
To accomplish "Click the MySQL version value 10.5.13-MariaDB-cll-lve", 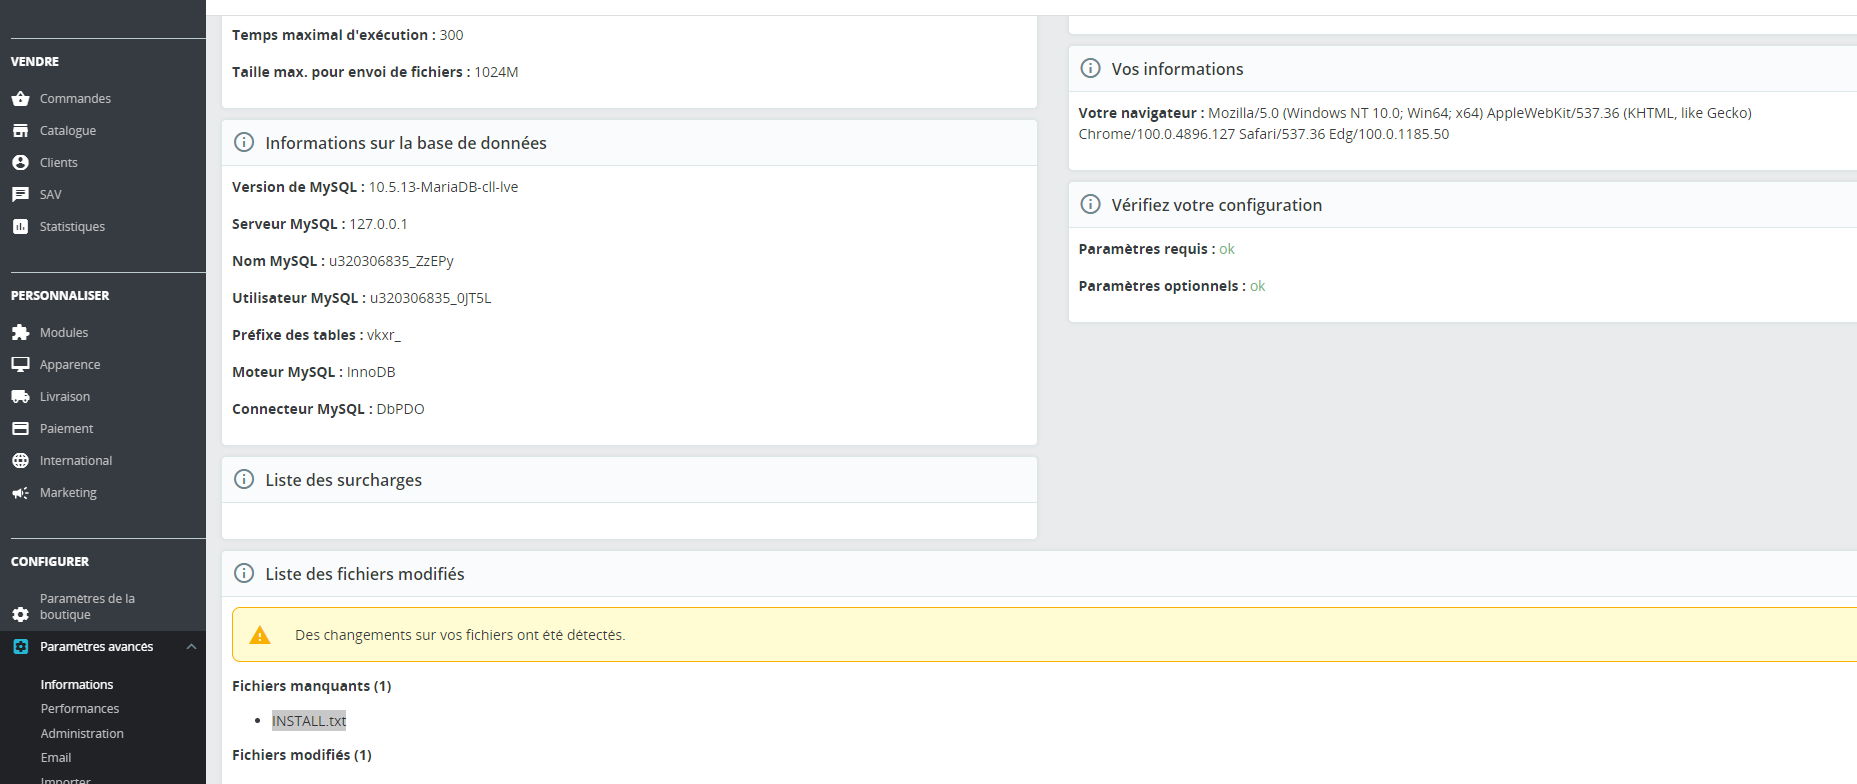I will (x=443, y=187).
